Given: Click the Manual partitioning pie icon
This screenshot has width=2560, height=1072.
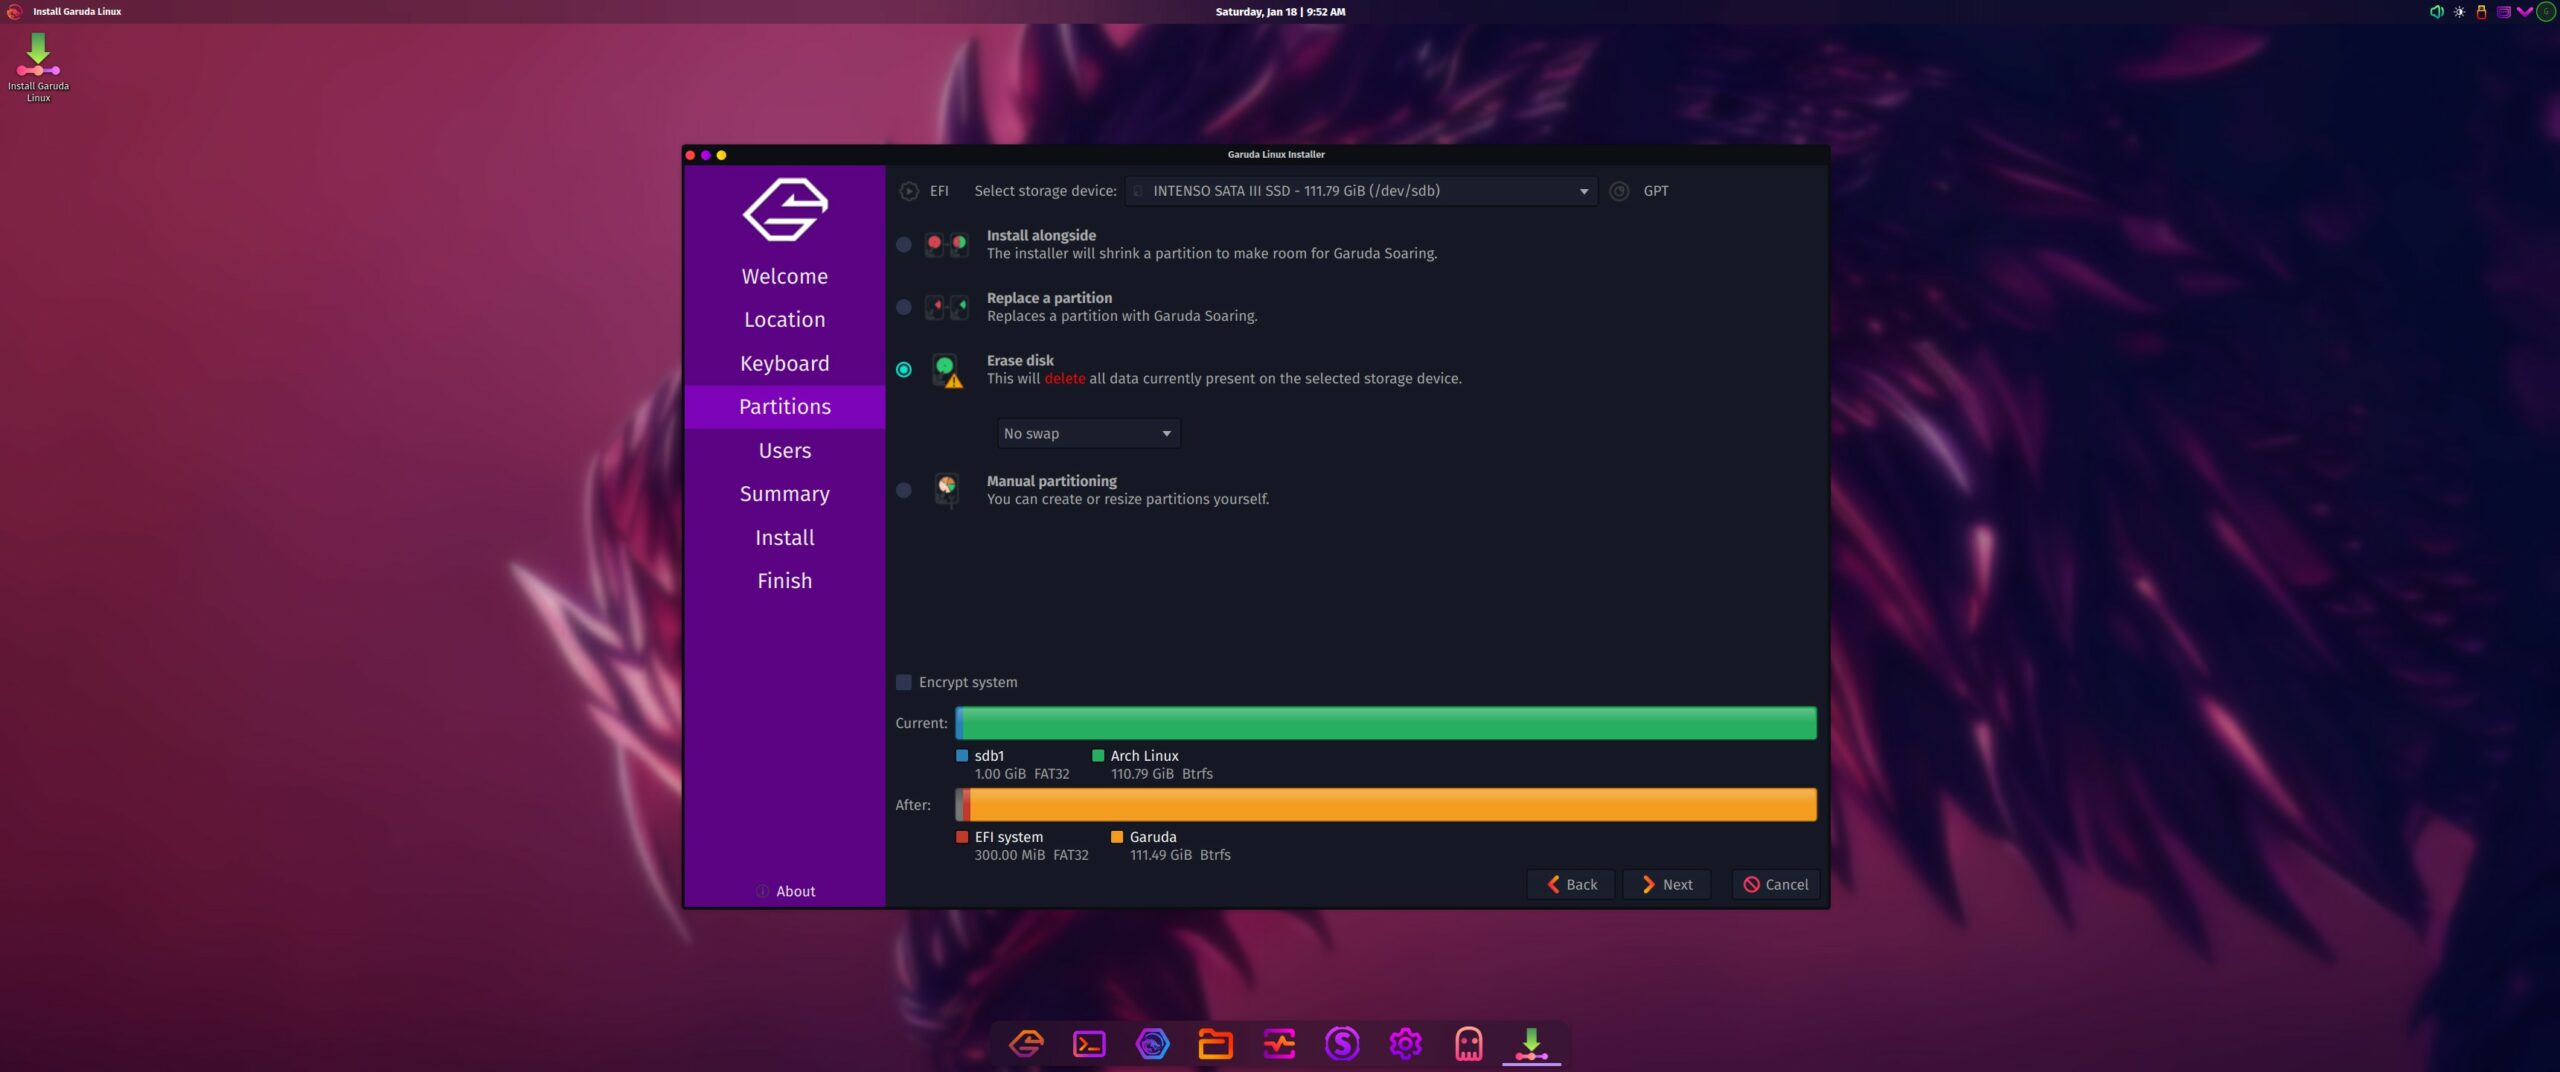Looking at the screenshot, I should point(946,489).
